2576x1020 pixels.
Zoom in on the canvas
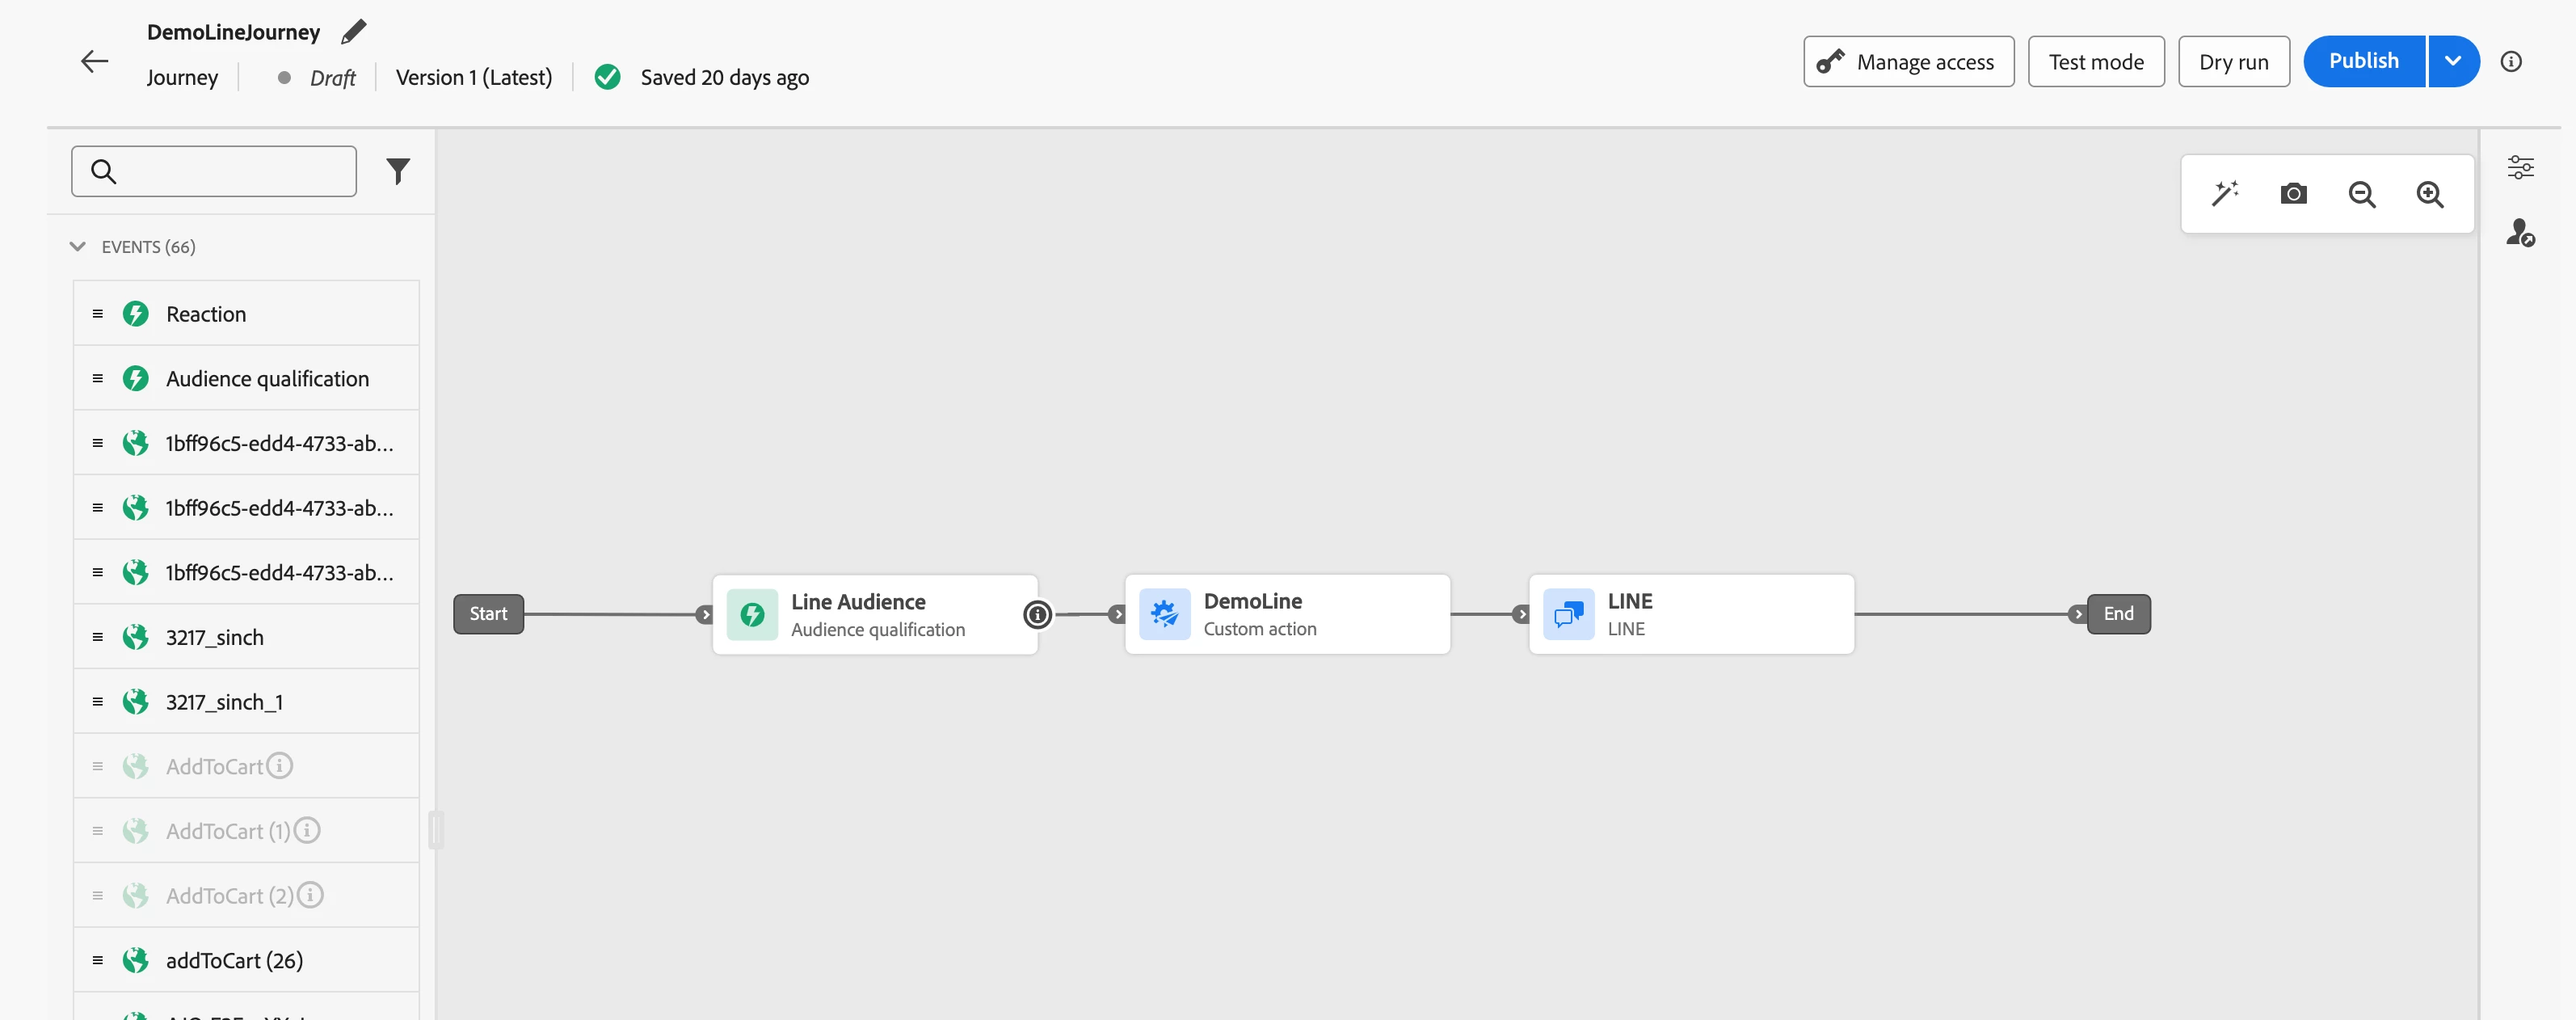point(2430,194)
